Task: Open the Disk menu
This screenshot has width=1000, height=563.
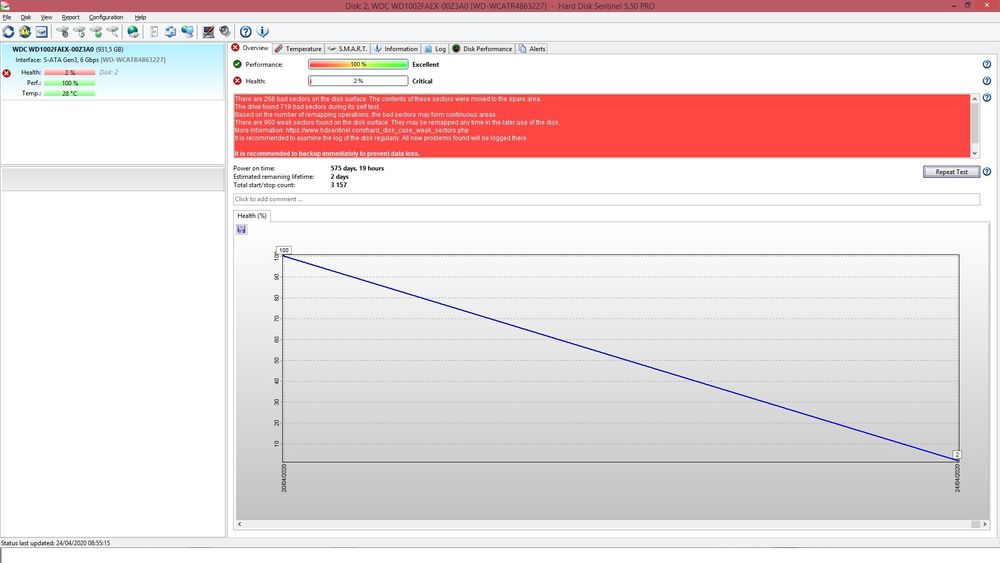Action: (26, 17)
